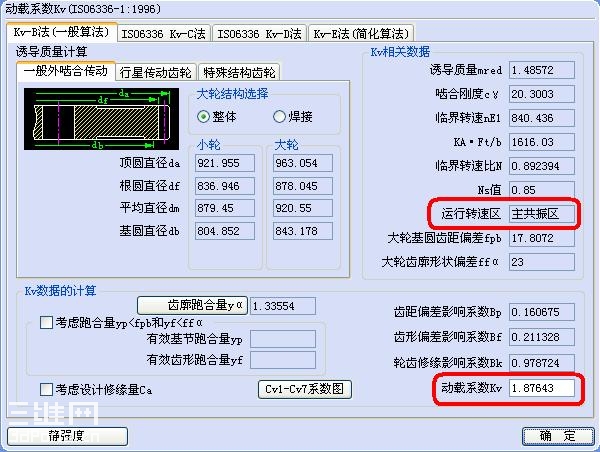The width and height of the screenshot is (600, 452).
Task: Click 小轮 平均直径dm field 879.45
Action: 225,208
